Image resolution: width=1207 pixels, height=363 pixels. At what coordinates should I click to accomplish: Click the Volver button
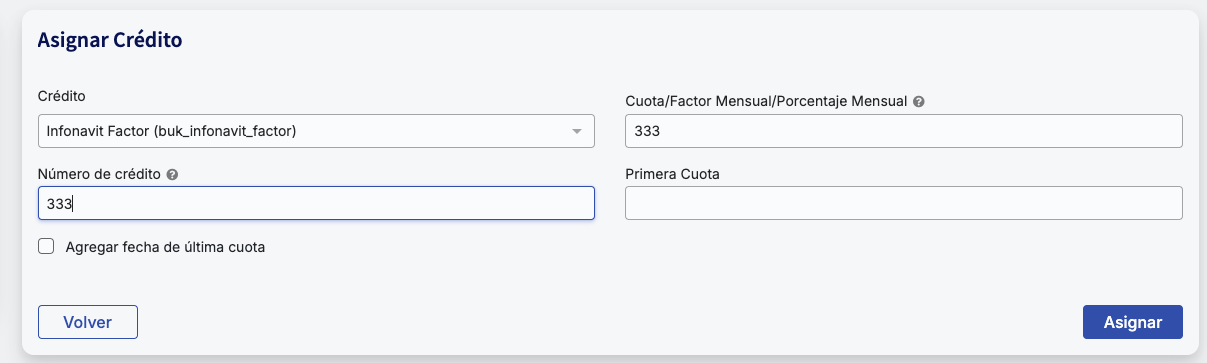pyautogui.click(x=87, y=322)
